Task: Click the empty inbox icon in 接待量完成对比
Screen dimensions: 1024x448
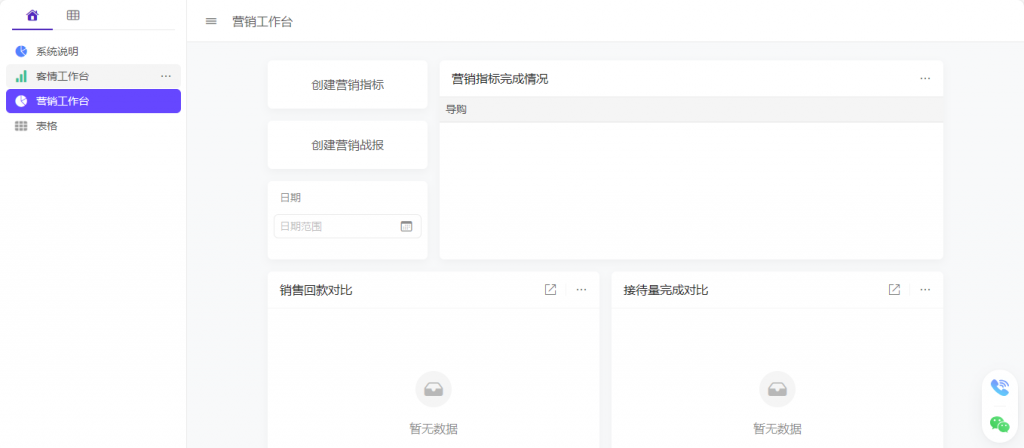Action: click(x=777, y=389)
